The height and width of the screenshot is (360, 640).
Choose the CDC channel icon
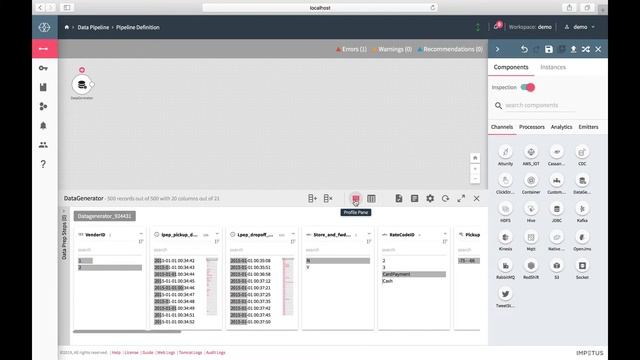(x=582, y=152)
